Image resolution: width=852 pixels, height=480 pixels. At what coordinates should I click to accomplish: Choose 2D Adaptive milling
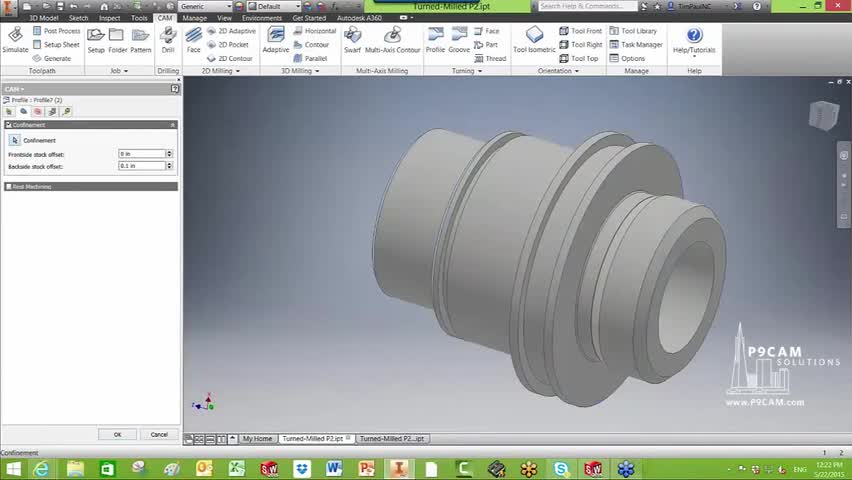pos(231,31)
